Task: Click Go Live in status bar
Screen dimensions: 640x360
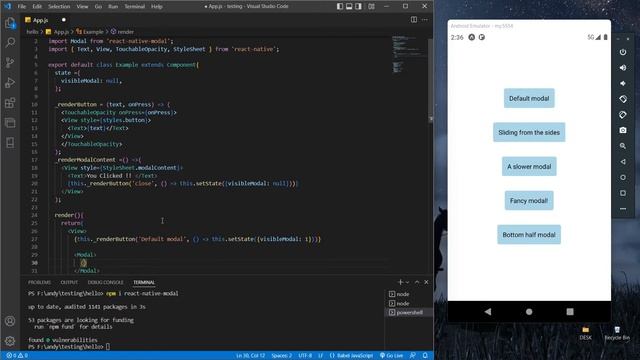Action: coord(391,356)
